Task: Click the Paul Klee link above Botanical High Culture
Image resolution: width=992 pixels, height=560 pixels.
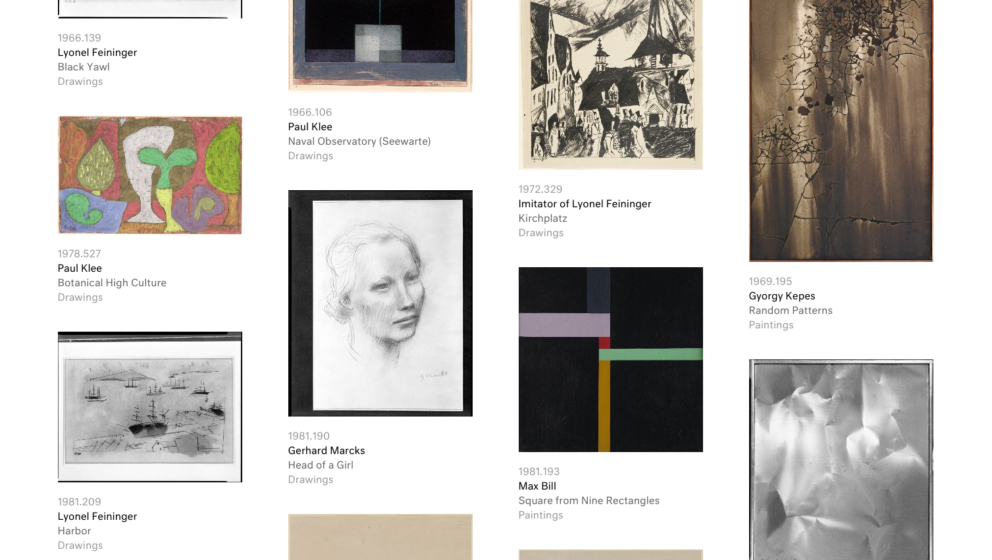Action: click(x=80, y=268)
